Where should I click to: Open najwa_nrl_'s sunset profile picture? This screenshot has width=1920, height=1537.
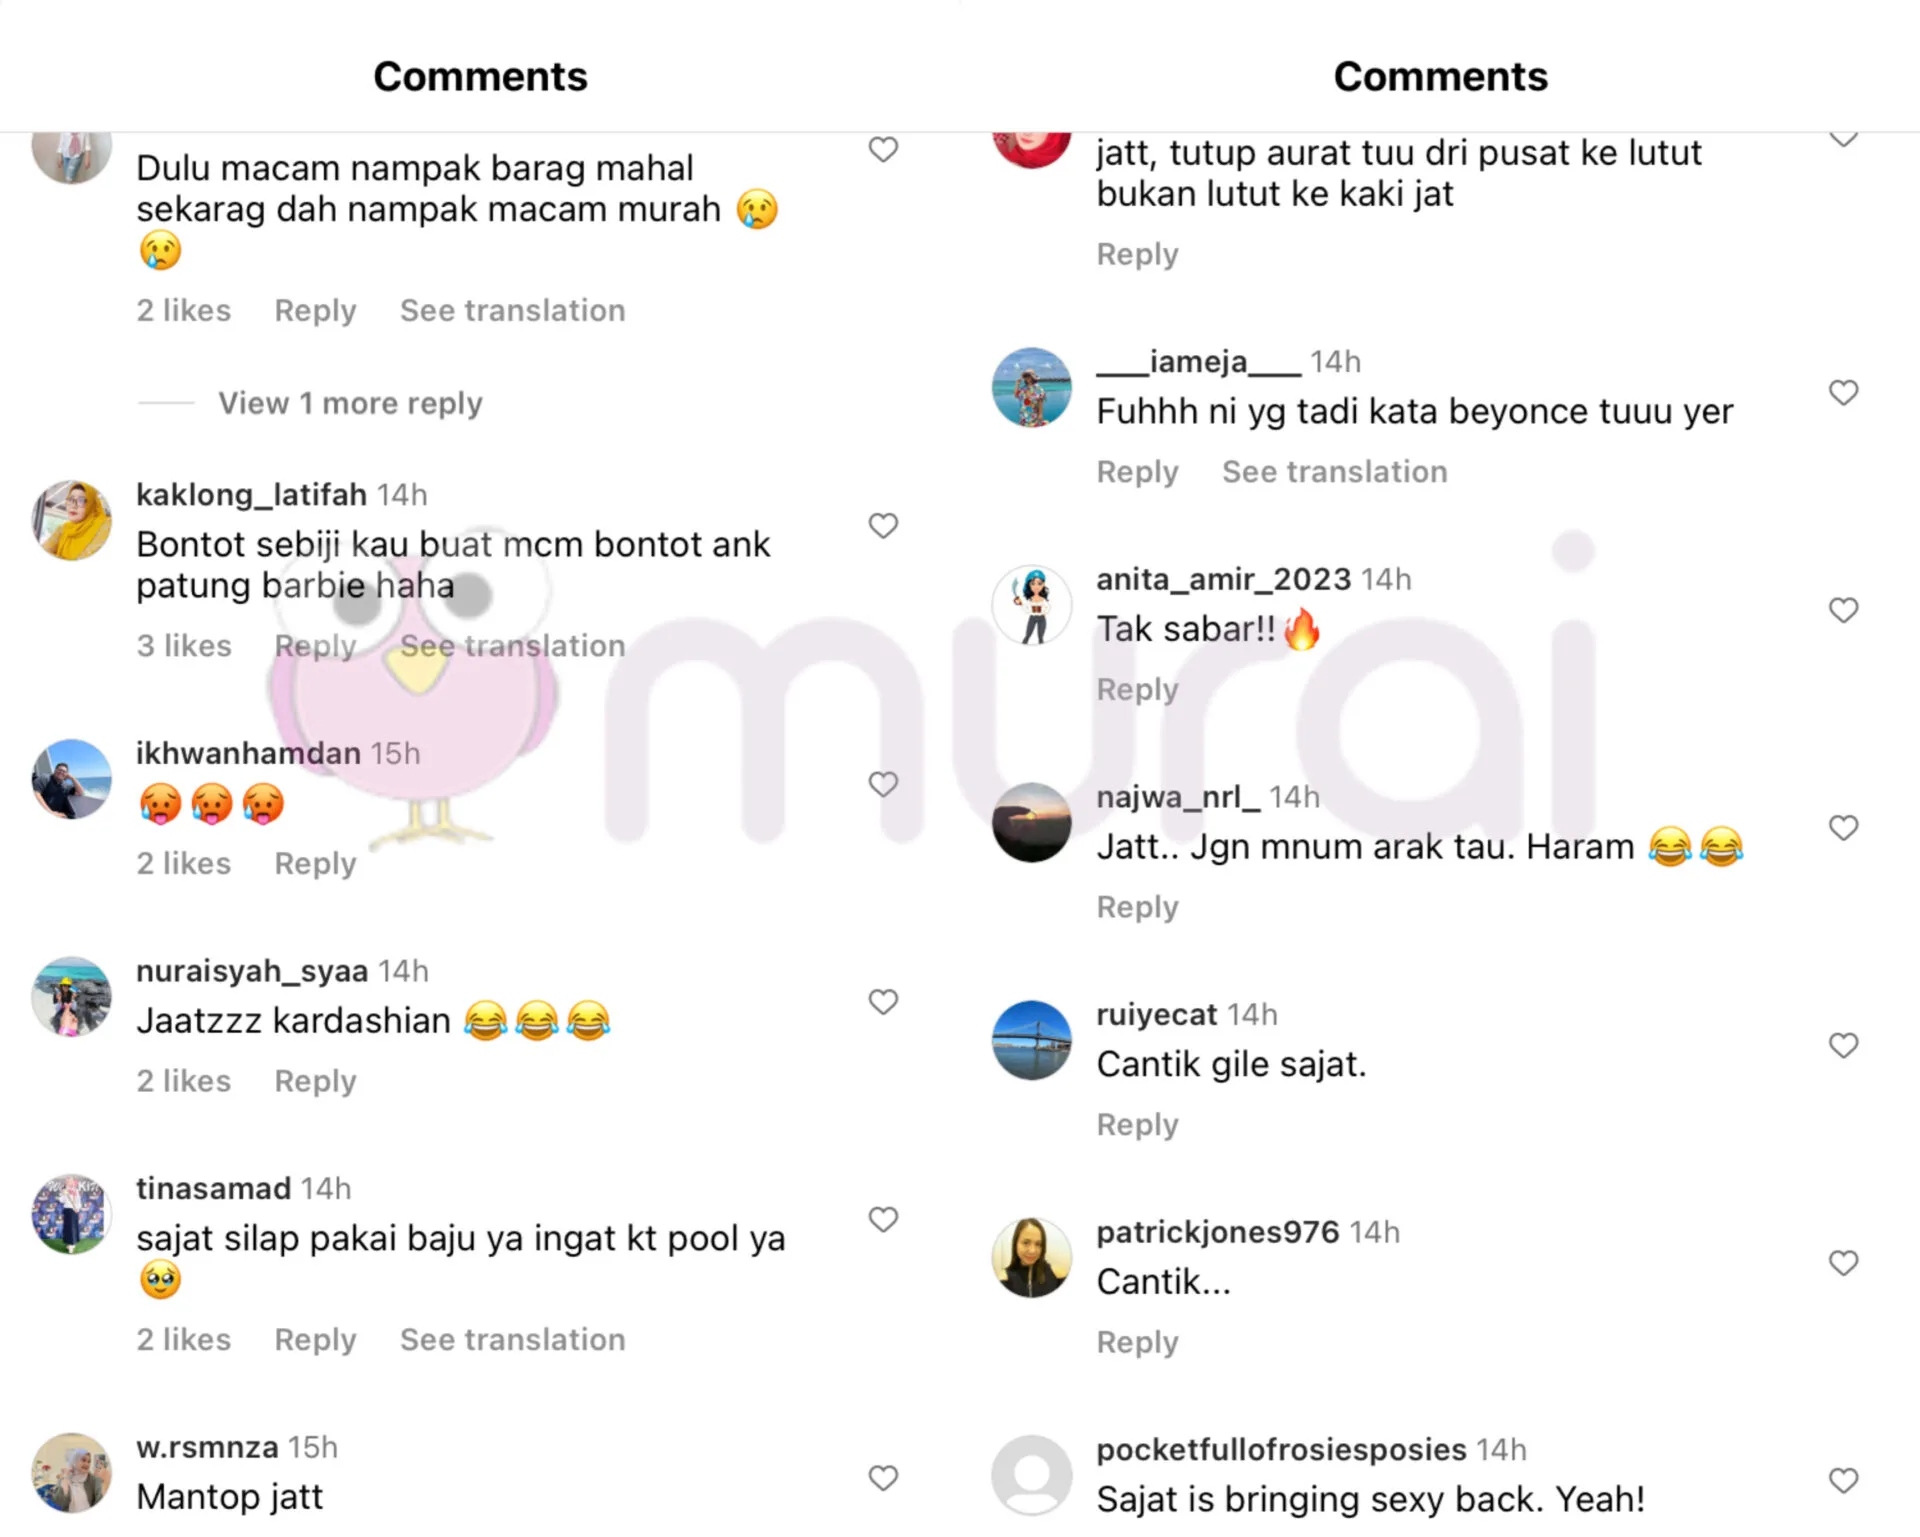point(1031,822)
